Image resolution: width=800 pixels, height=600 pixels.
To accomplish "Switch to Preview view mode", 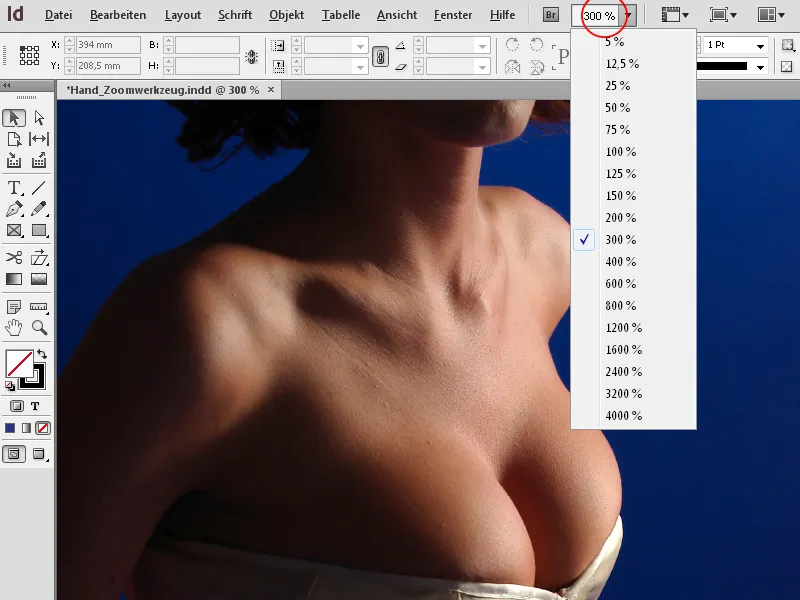I will tap(39, 454).
